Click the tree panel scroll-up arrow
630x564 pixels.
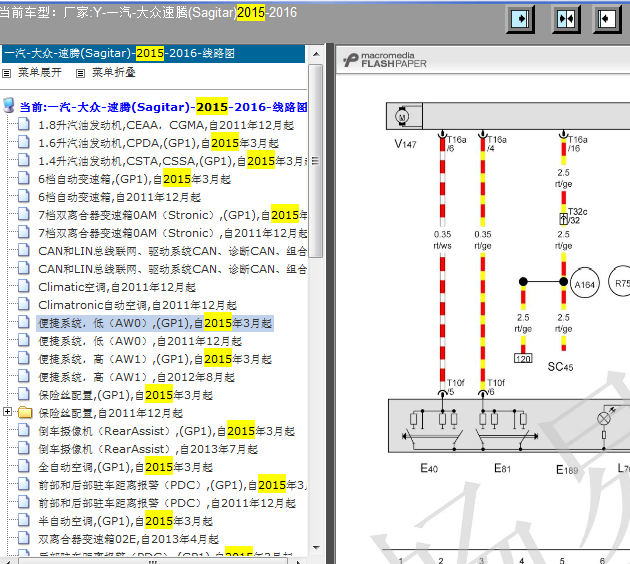316,54
